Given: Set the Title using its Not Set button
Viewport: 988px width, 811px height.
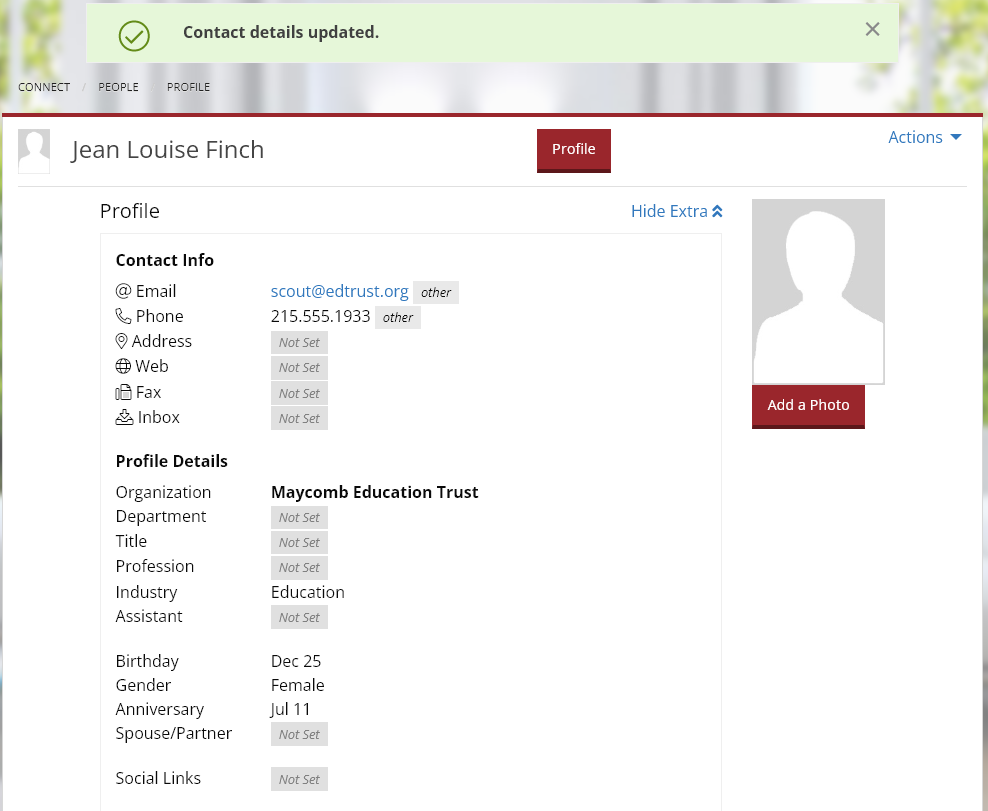Looking at the screenshot, I should pos(299,542).
